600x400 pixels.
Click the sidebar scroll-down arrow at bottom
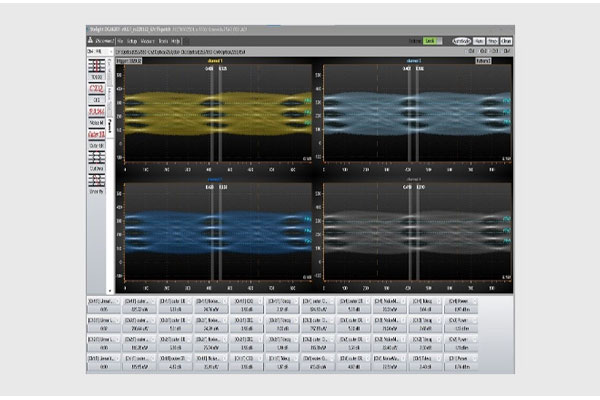pos(110,291)
